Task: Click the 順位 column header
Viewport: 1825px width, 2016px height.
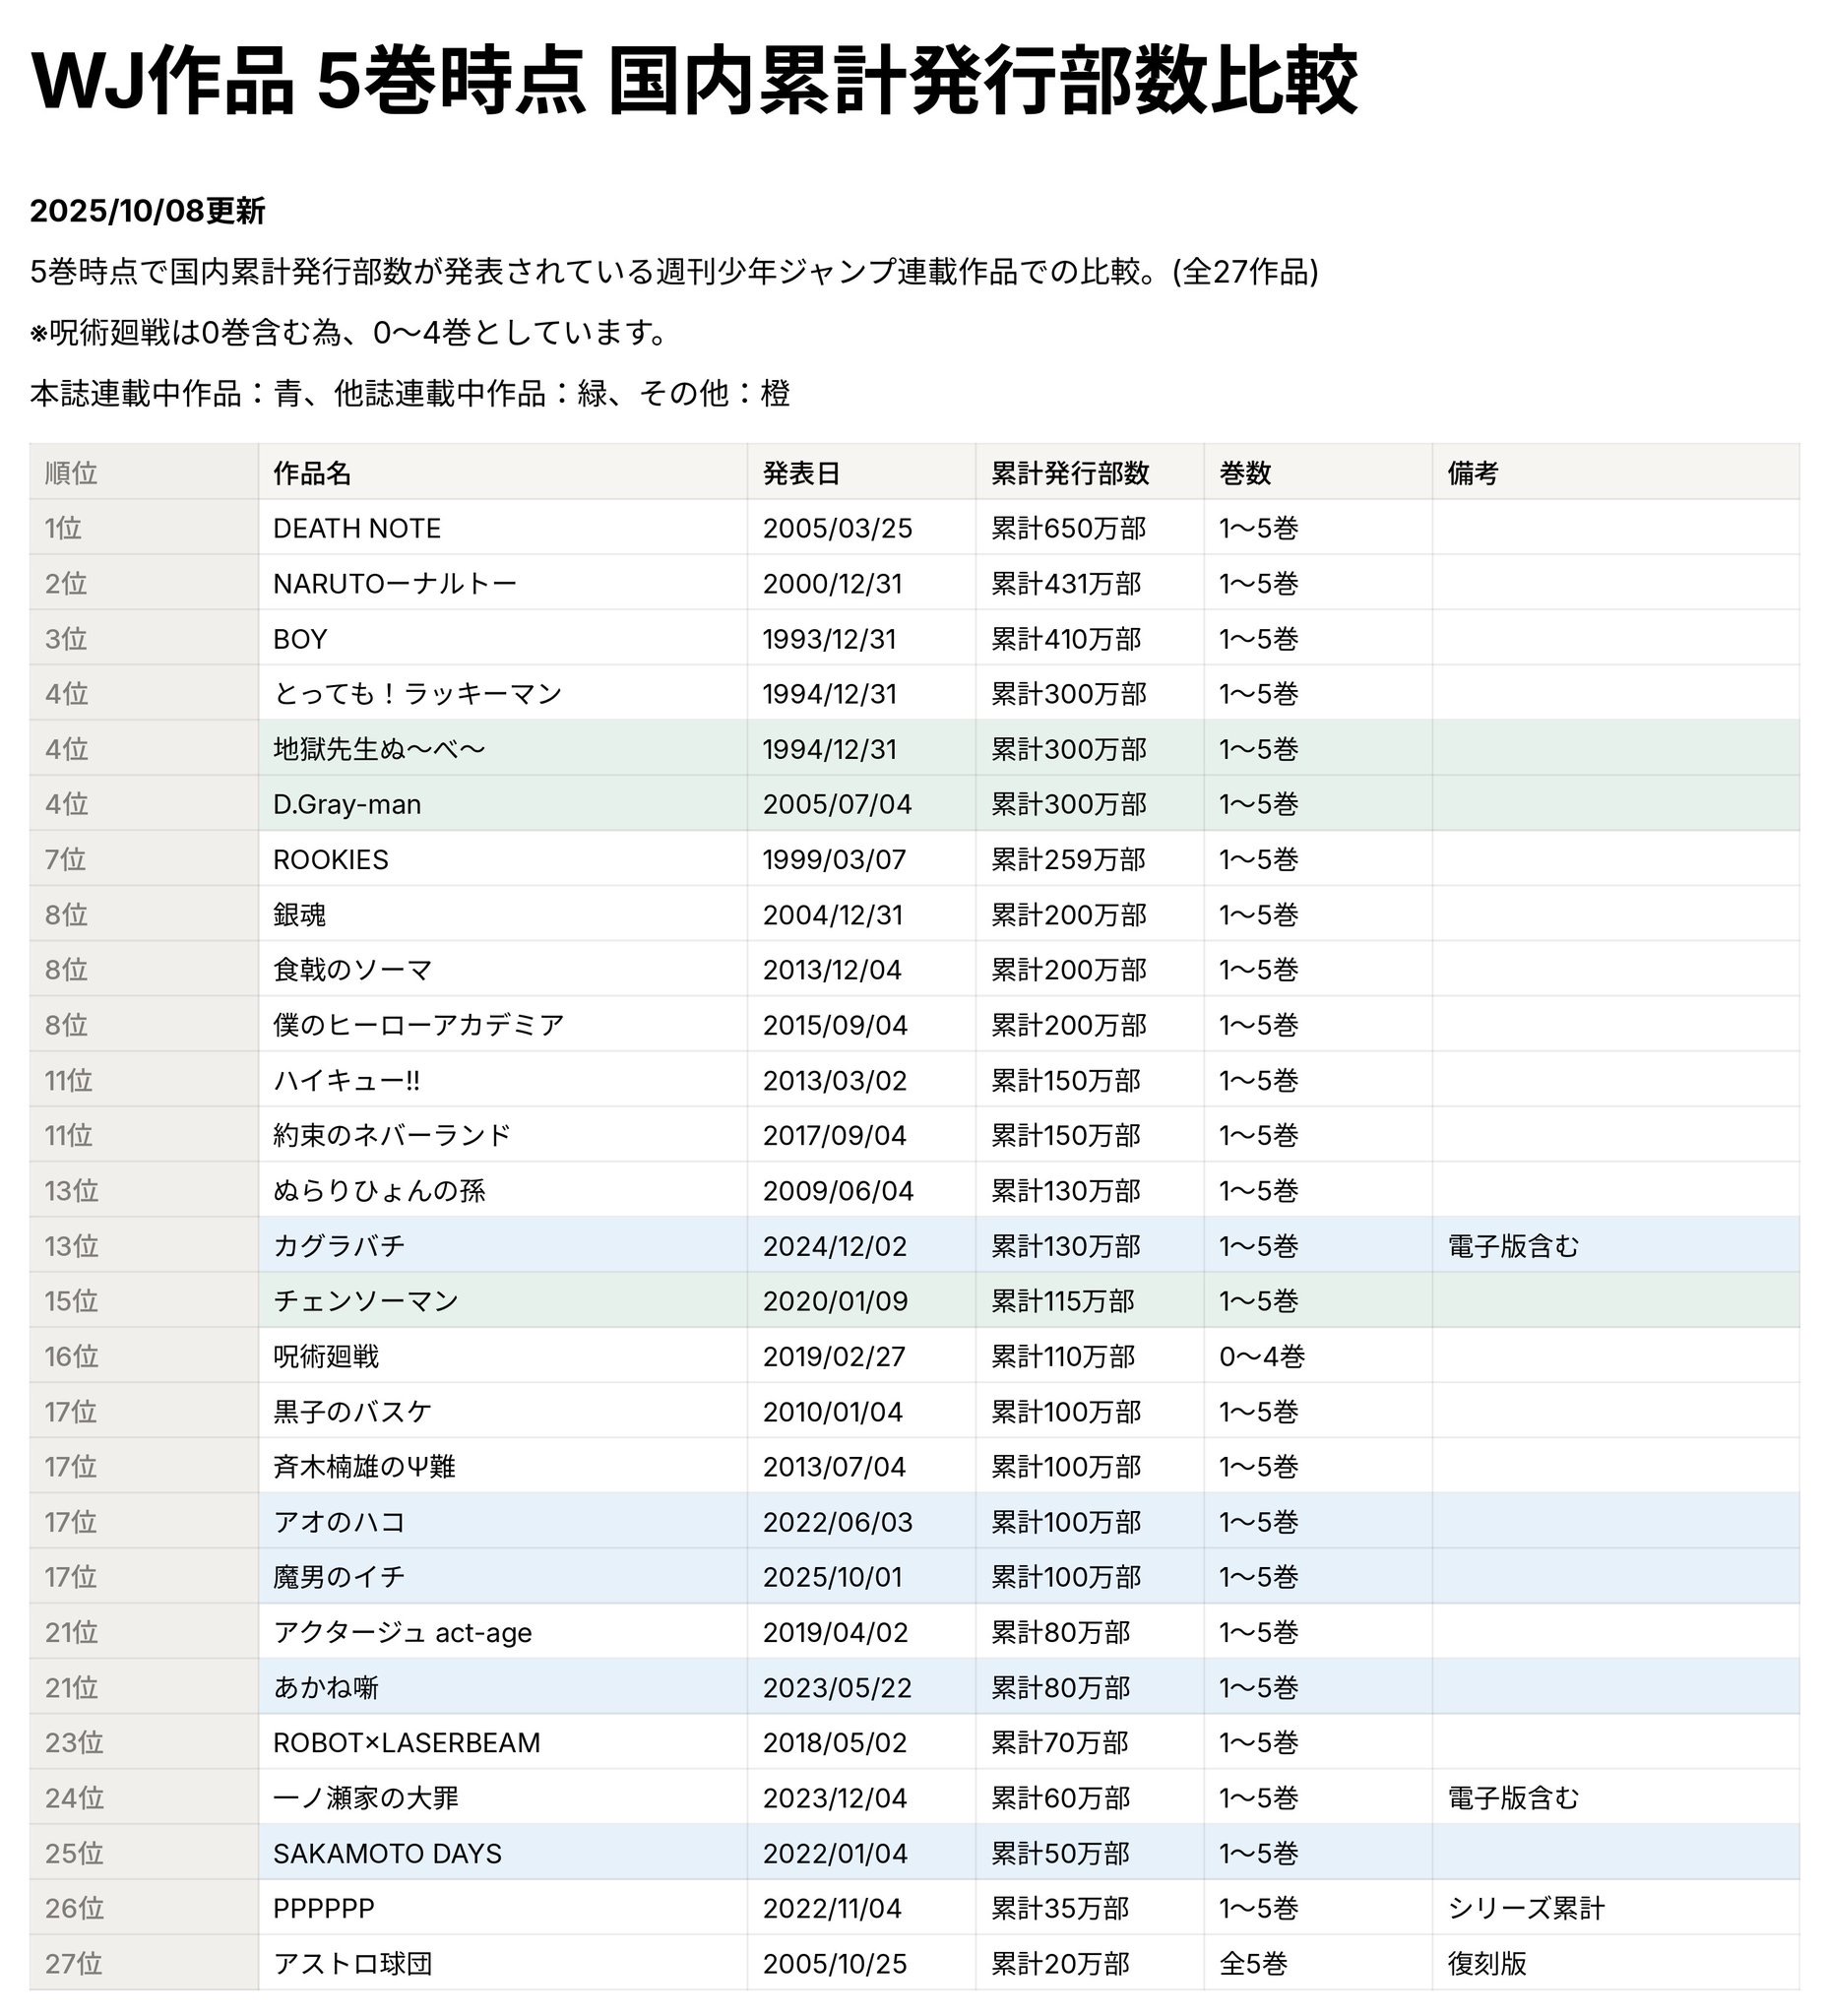Action: click(x=71, y=473)
